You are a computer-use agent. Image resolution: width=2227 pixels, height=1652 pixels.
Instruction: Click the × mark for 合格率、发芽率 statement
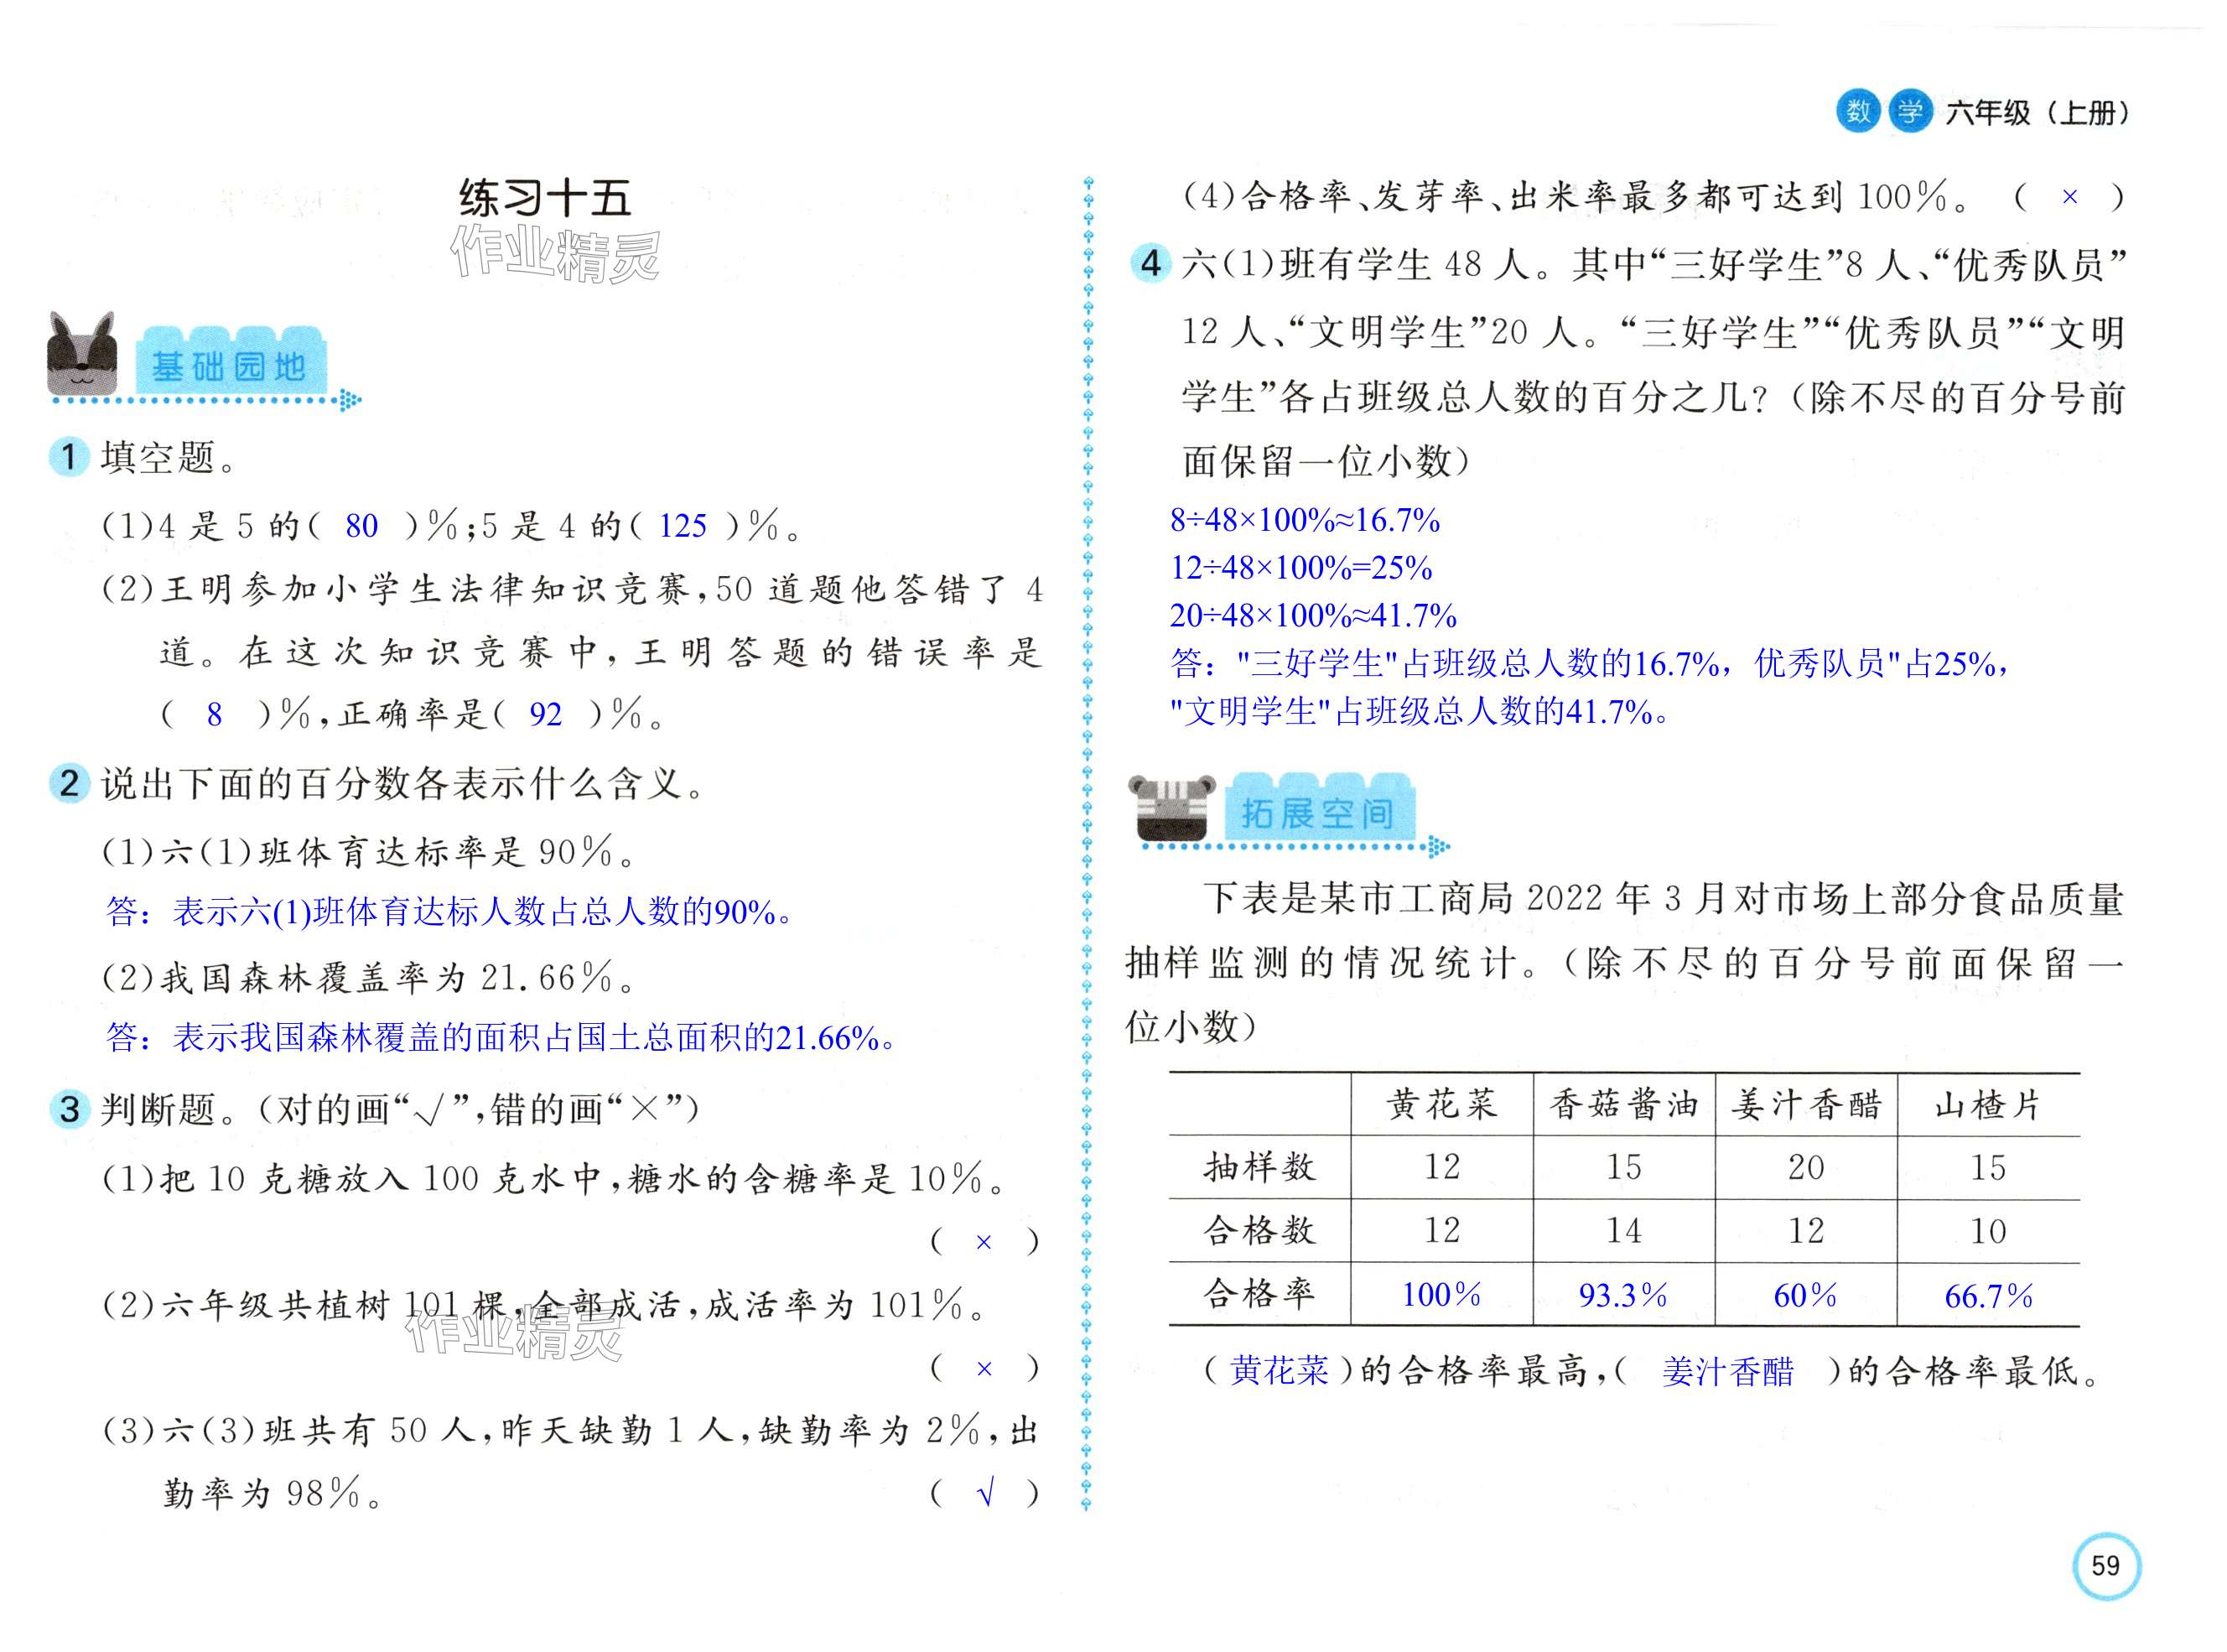pyautogui.click(x=2070, y=197)
